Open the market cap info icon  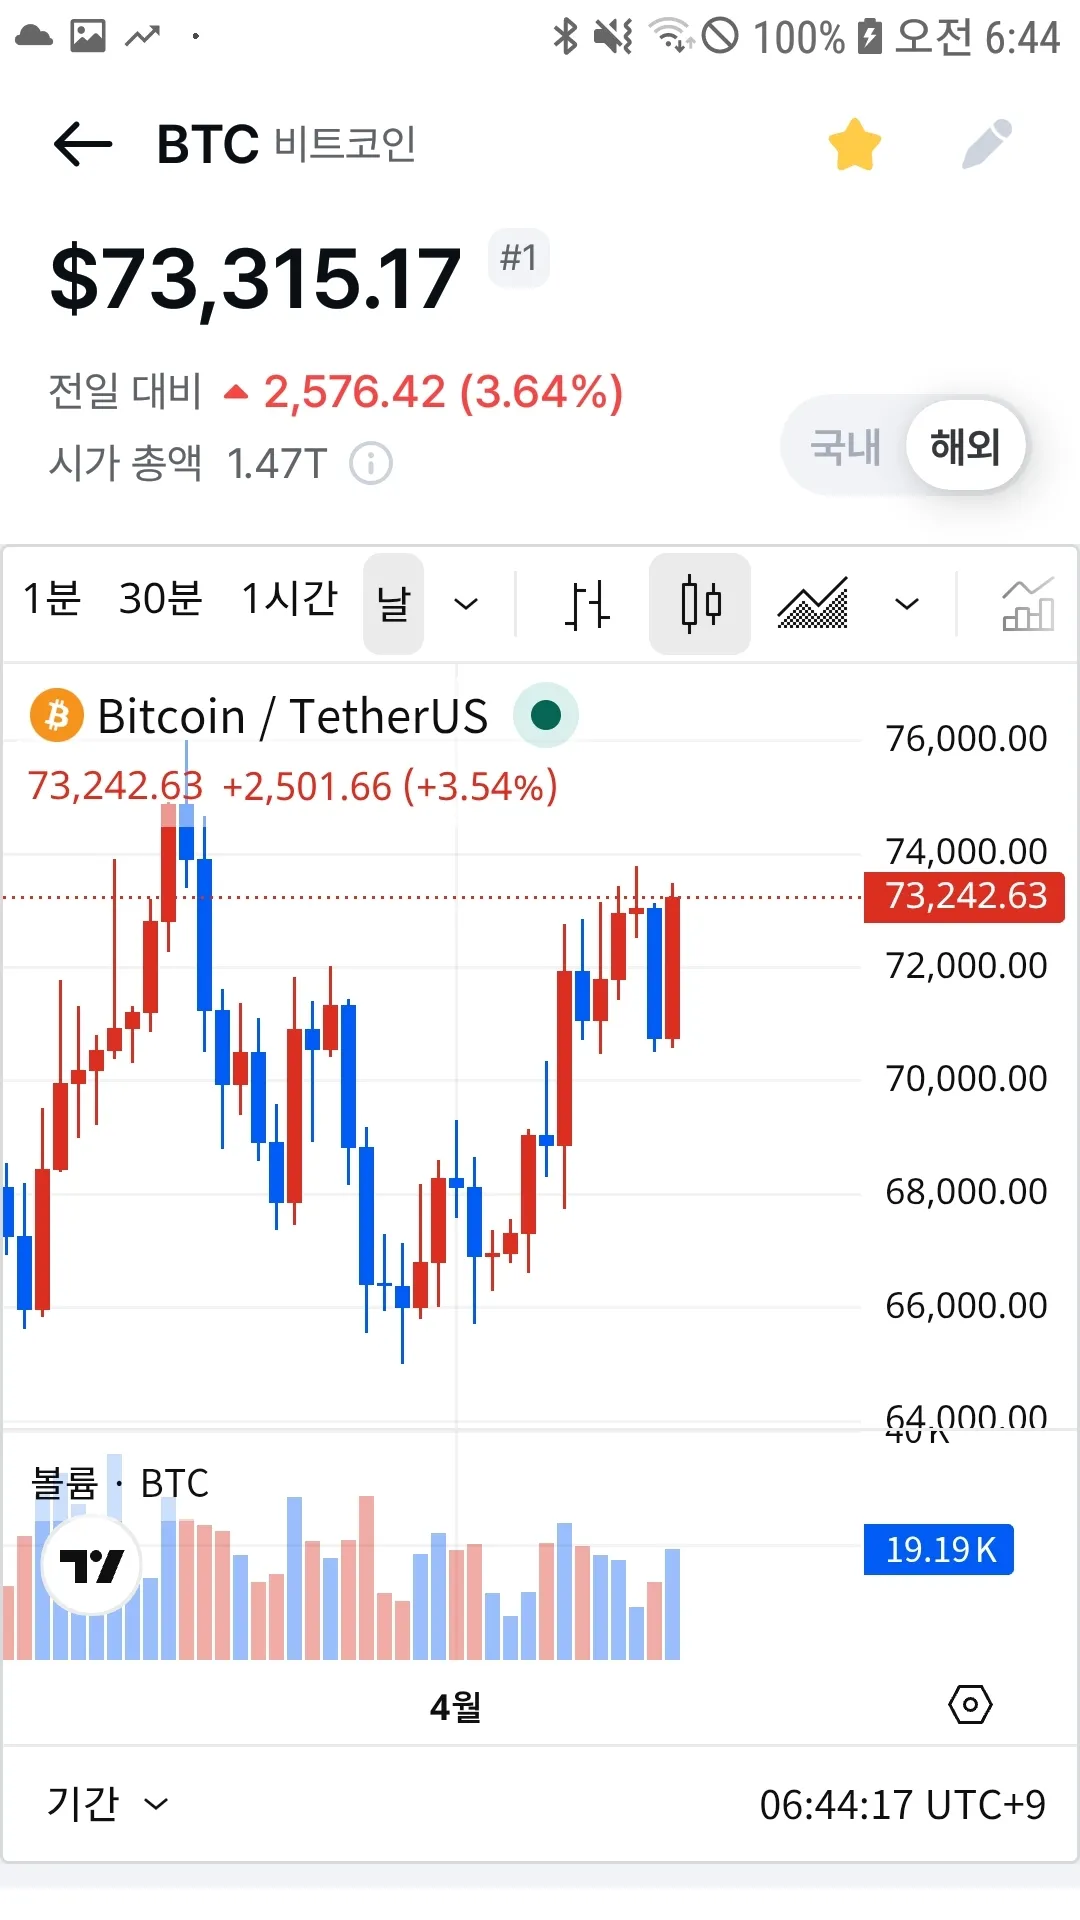coord(371,464)
